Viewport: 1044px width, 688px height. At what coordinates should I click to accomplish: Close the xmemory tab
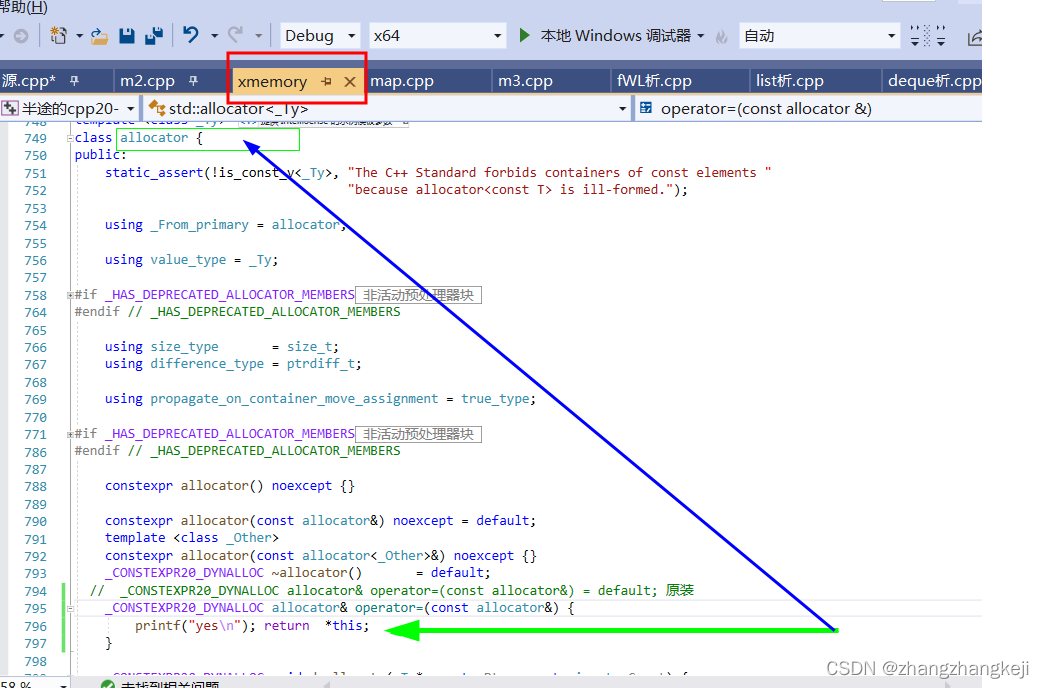(350, 81)
